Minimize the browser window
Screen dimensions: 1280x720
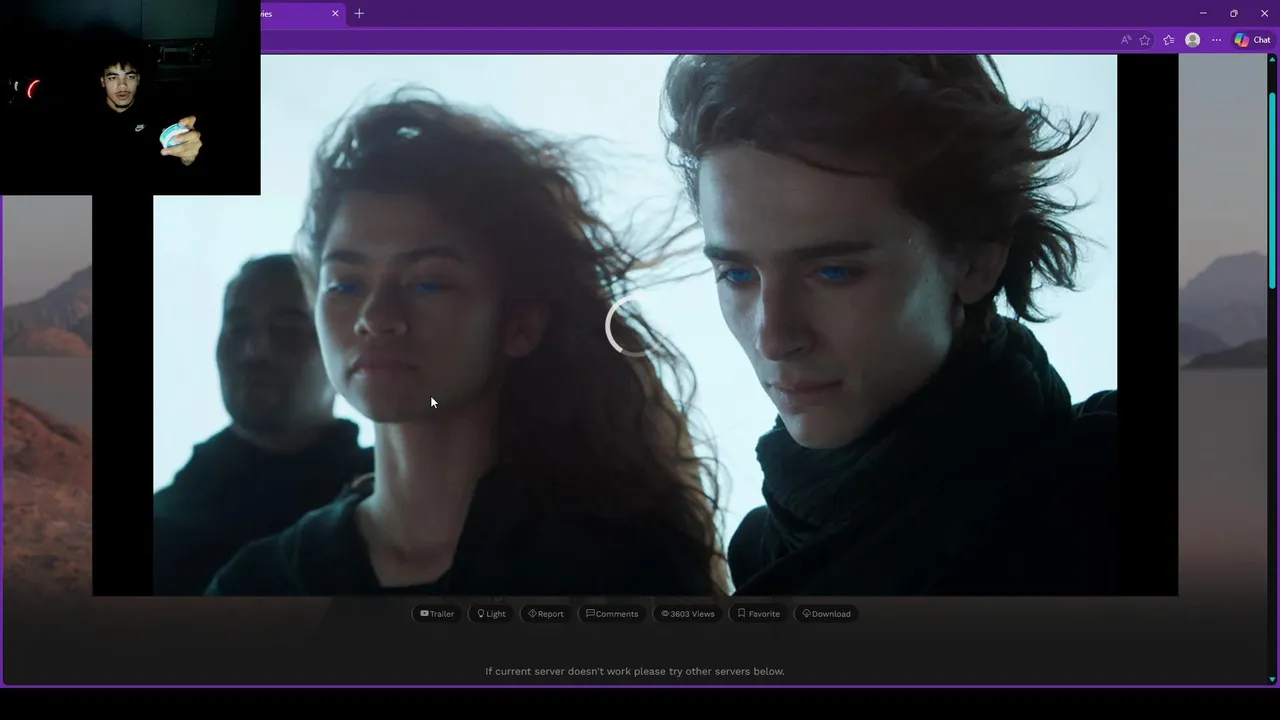click(1203, 13)
